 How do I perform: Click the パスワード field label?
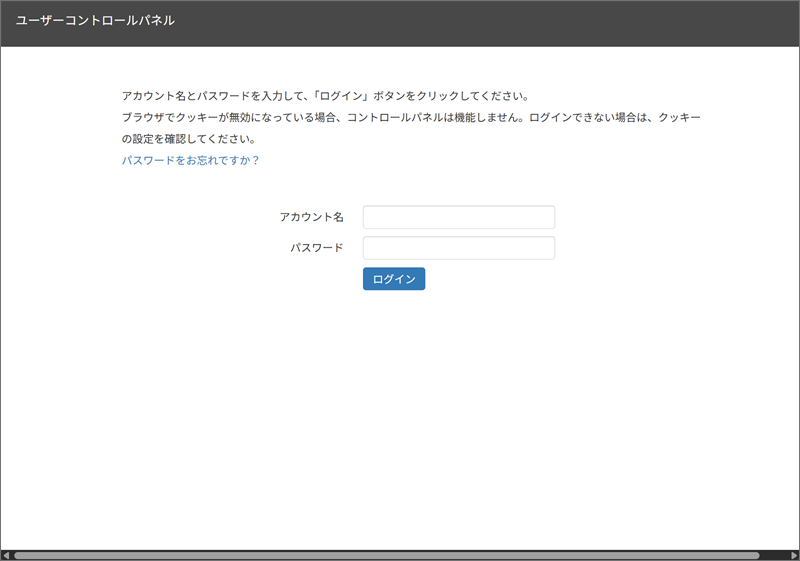click(317, 248)
